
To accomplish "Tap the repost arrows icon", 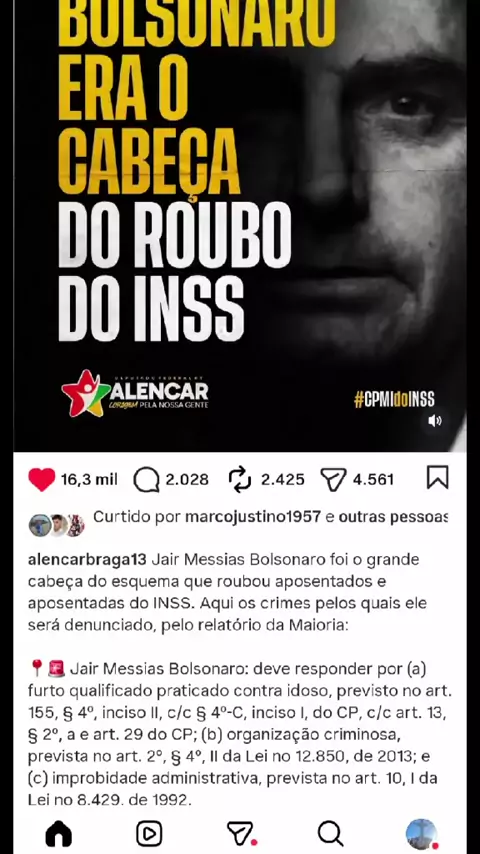I will click(x=240, y=480).
